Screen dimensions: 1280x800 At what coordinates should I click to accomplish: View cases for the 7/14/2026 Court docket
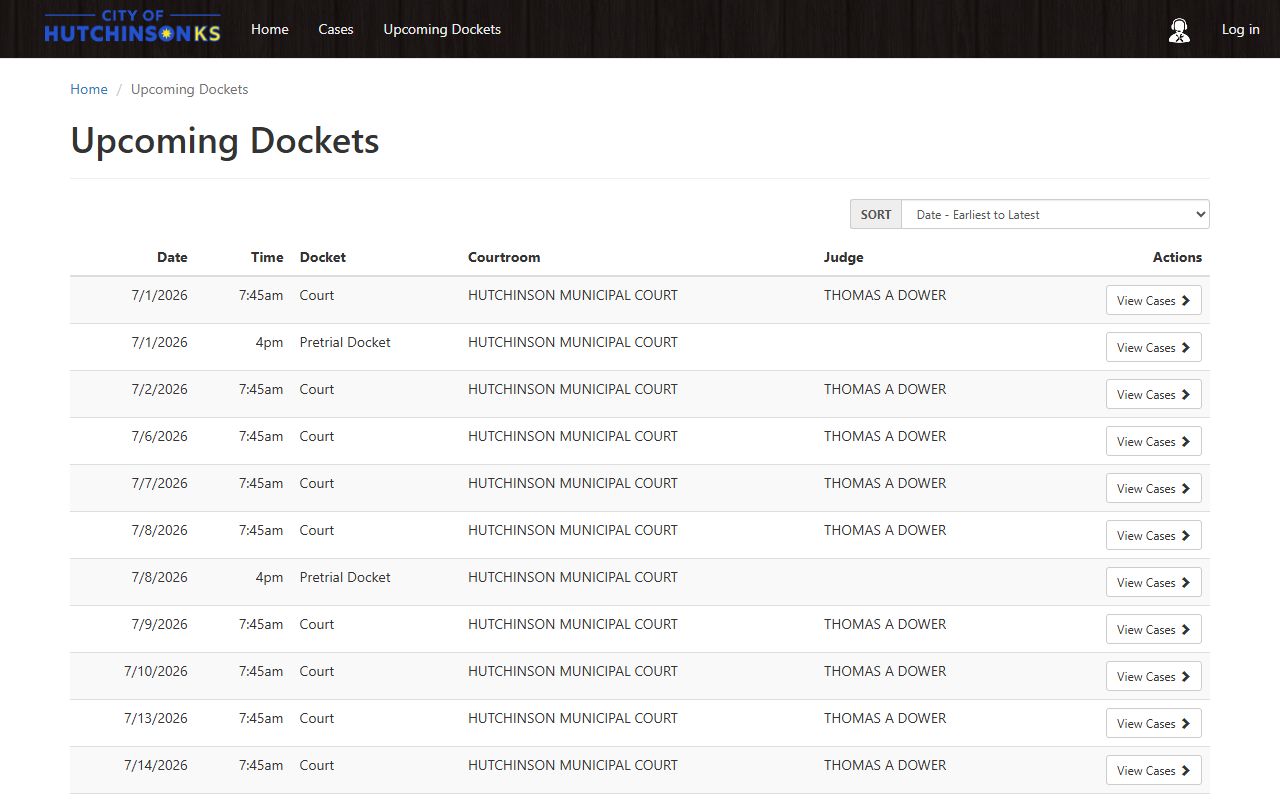pos(1153,770)
